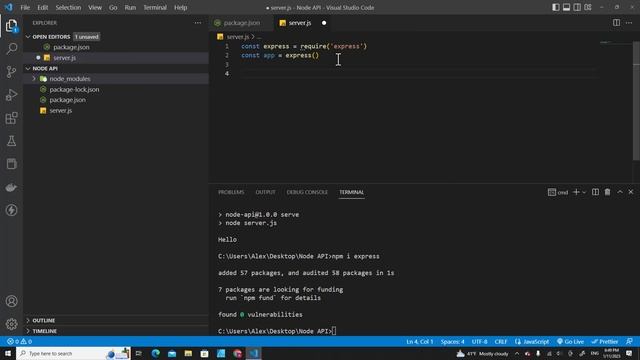Open editor more actions ellipsis
640x360 pixels.
pyautogui.click(x=629, y=23)
